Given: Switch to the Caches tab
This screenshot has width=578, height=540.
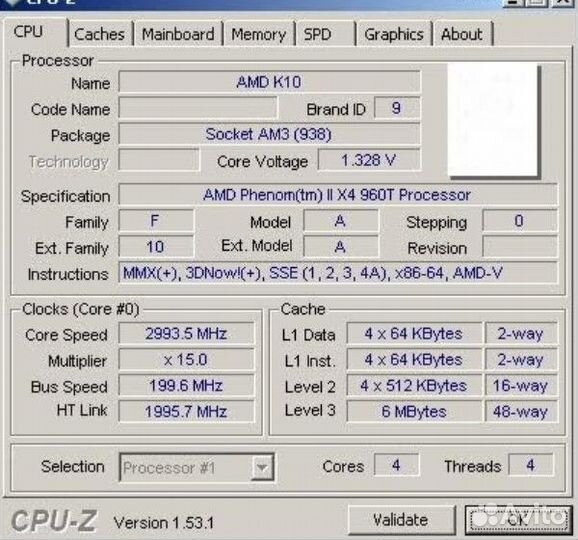Looking at the screenshot, I should 100,34.
